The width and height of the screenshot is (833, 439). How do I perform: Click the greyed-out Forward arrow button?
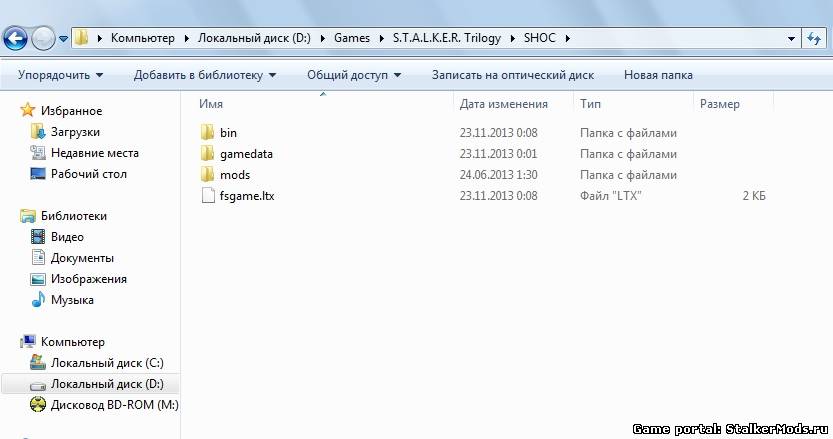(44, 38)
